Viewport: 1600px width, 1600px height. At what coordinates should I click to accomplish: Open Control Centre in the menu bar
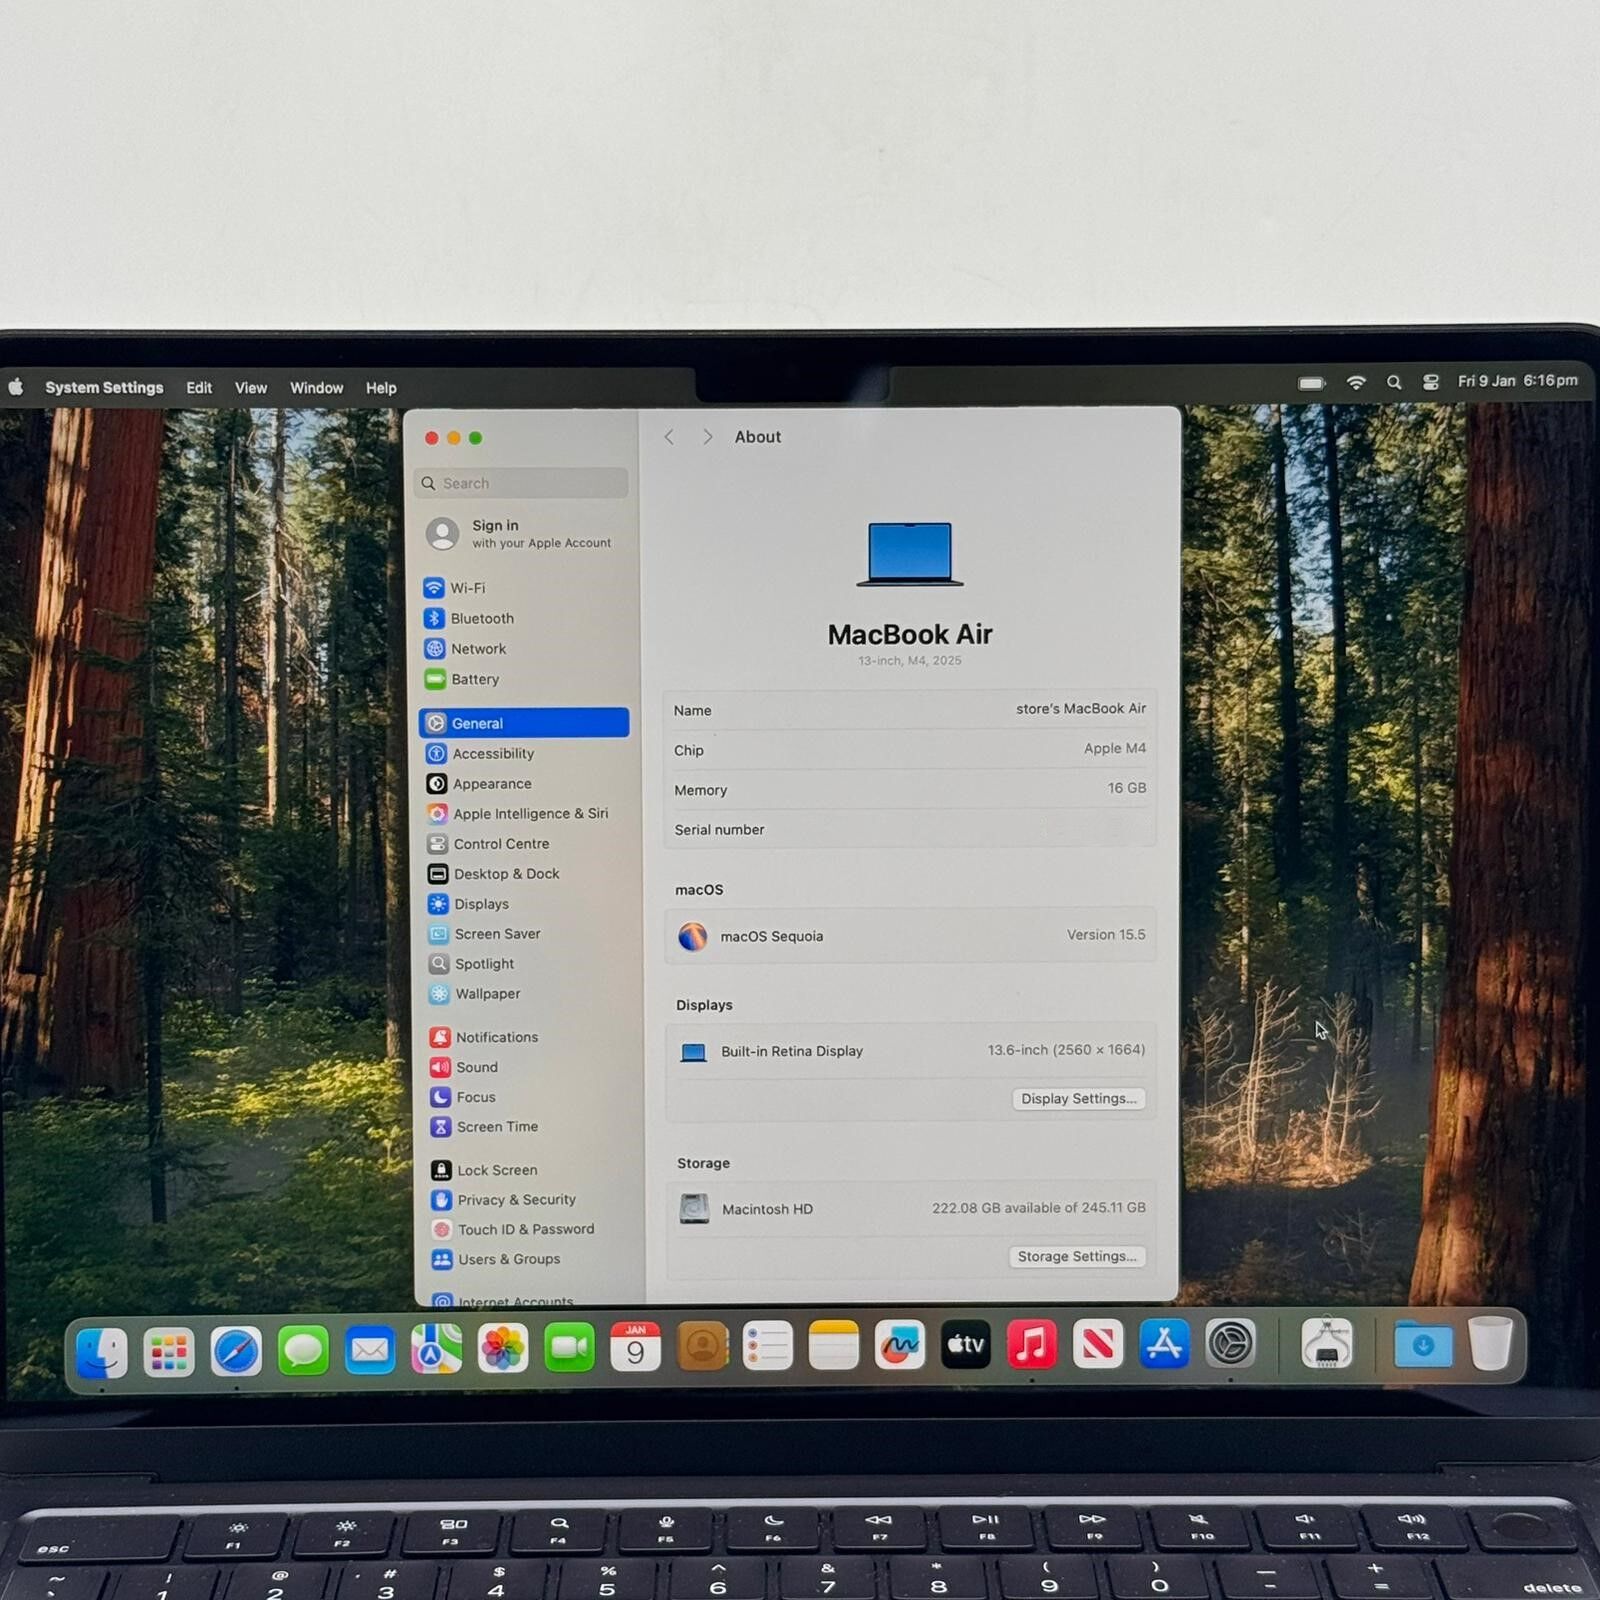(1431, 382)
